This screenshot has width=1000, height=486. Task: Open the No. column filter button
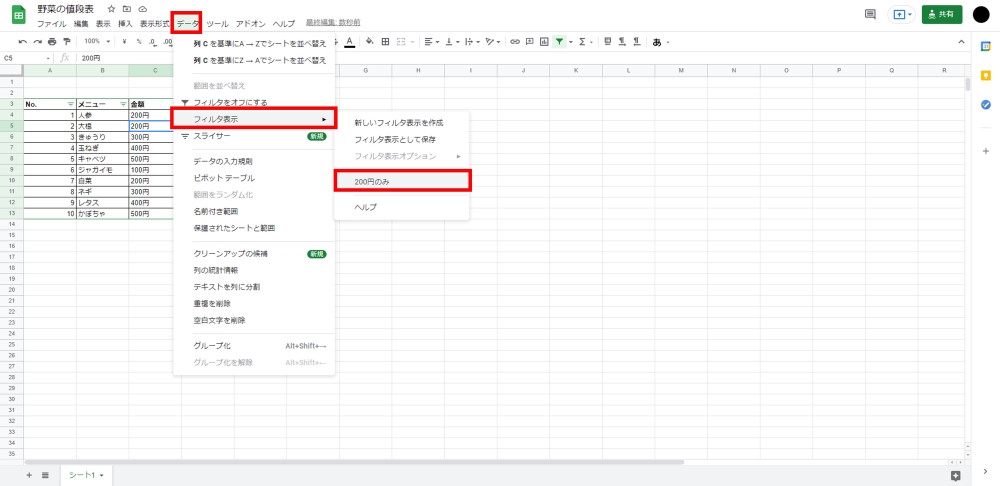[70, 103]
